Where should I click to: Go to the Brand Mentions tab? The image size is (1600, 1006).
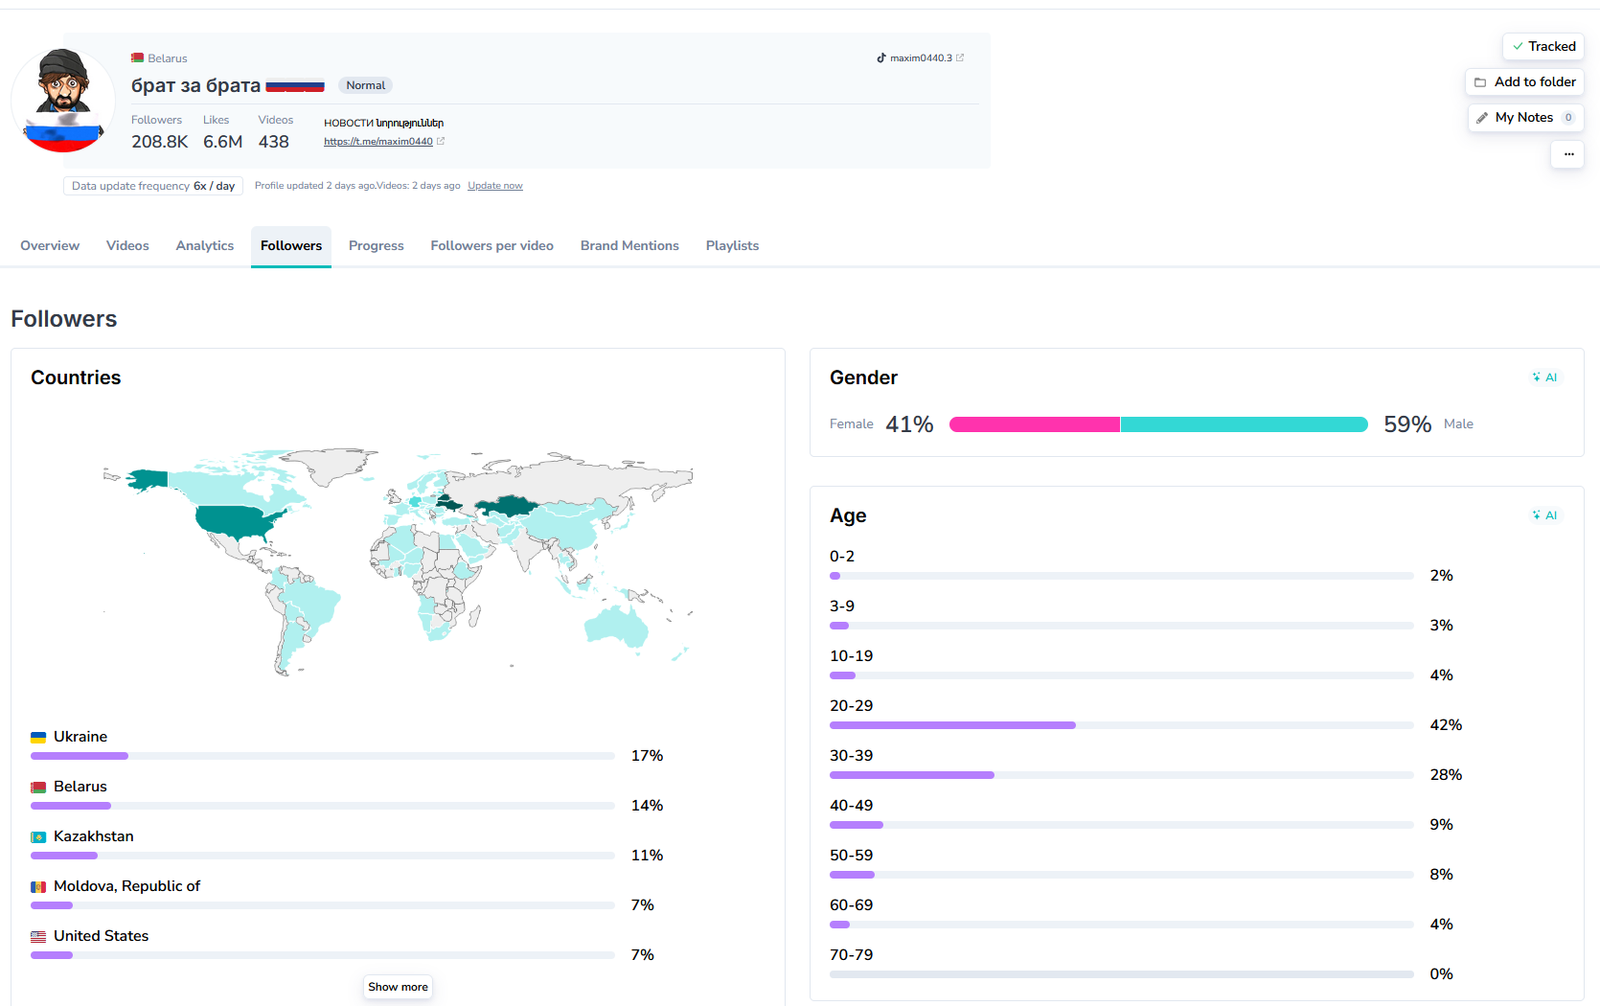(629, 246)
